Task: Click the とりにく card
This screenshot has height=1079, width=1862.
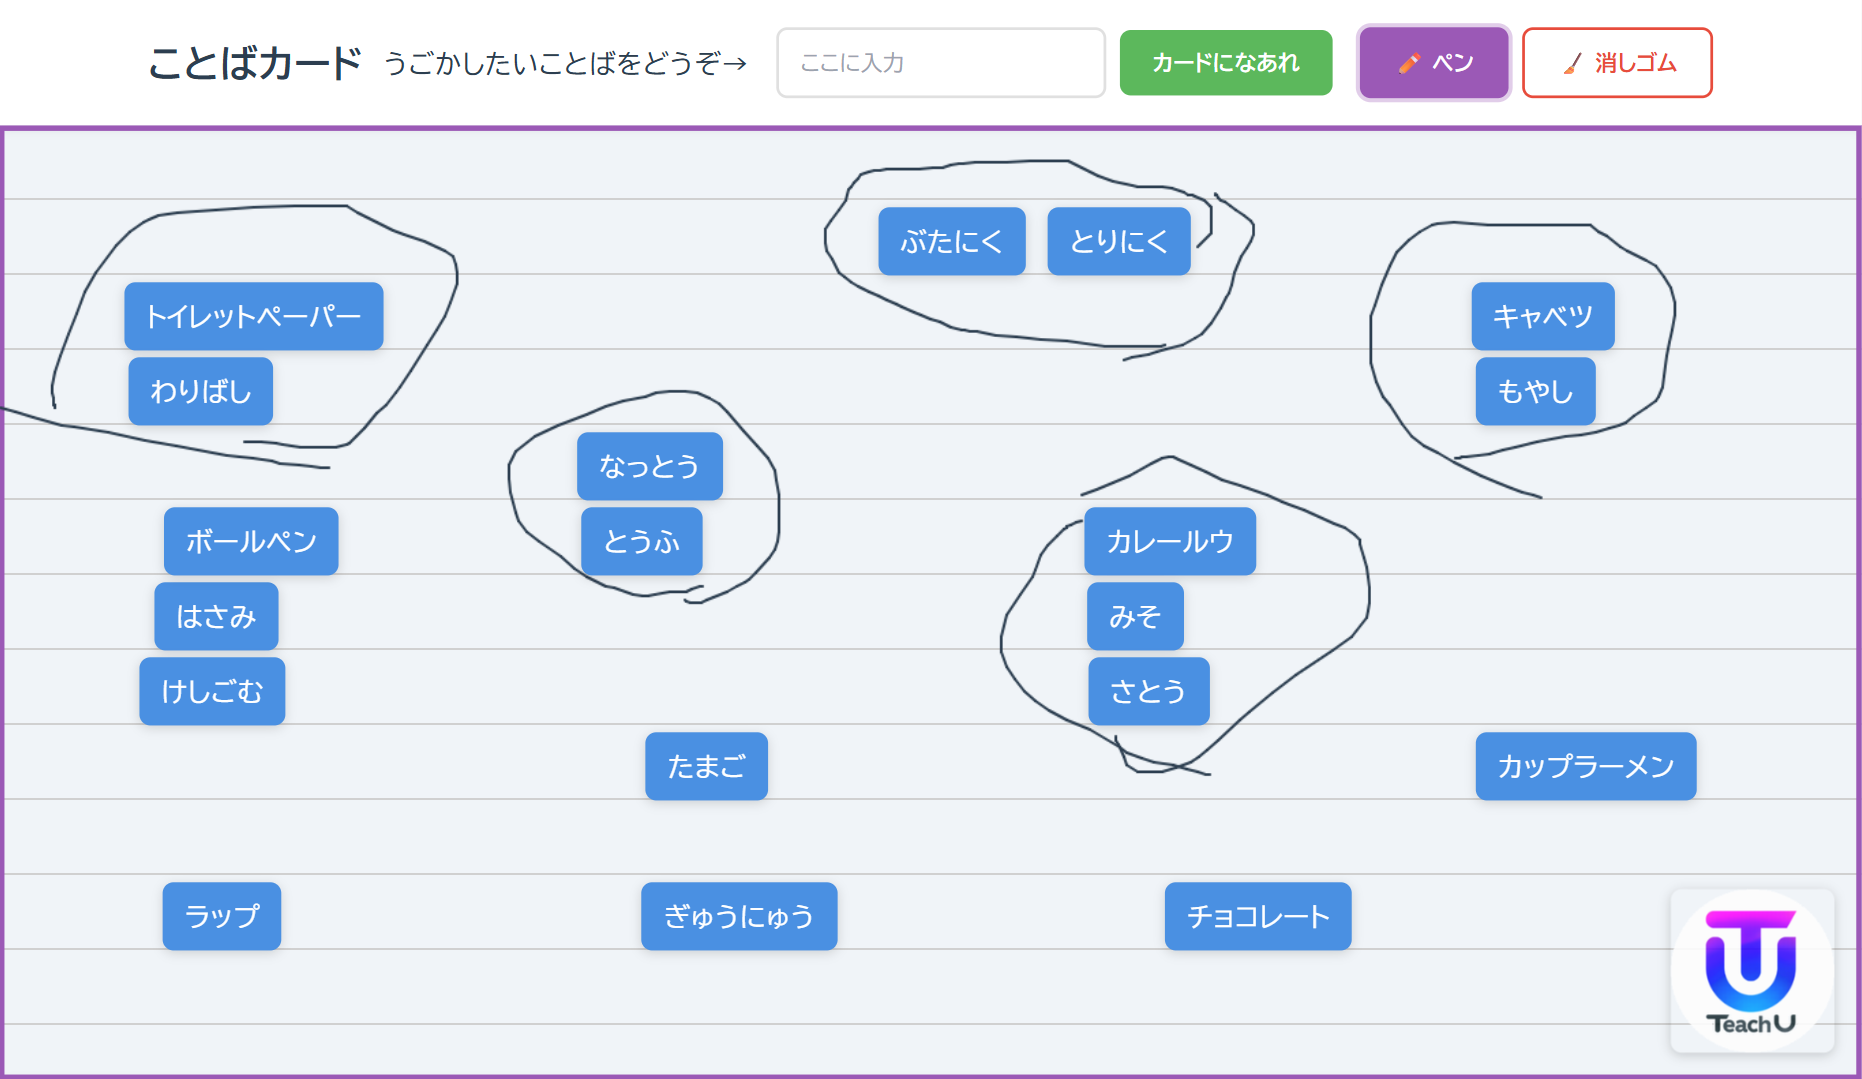Action: pyautogui.click(x=1118, y=240)
